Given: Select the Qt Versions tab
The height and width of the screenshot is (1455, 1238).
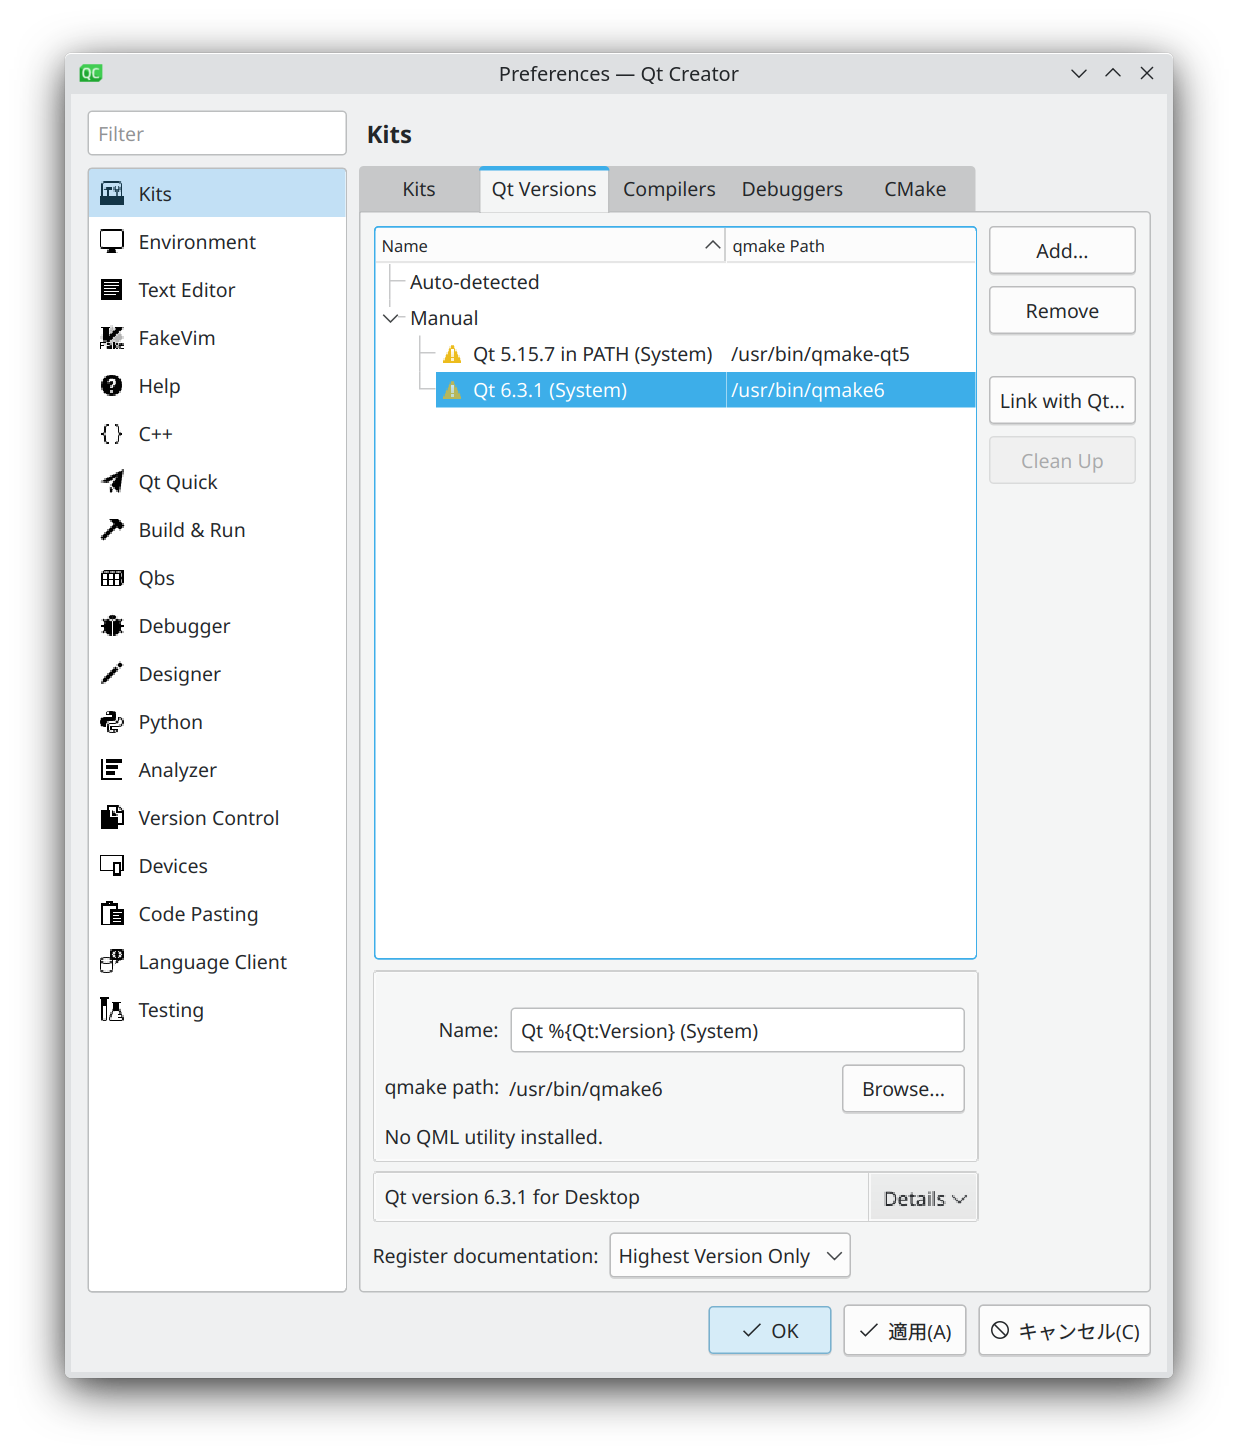Looking at the screenshot, I should tap(544, 189).
